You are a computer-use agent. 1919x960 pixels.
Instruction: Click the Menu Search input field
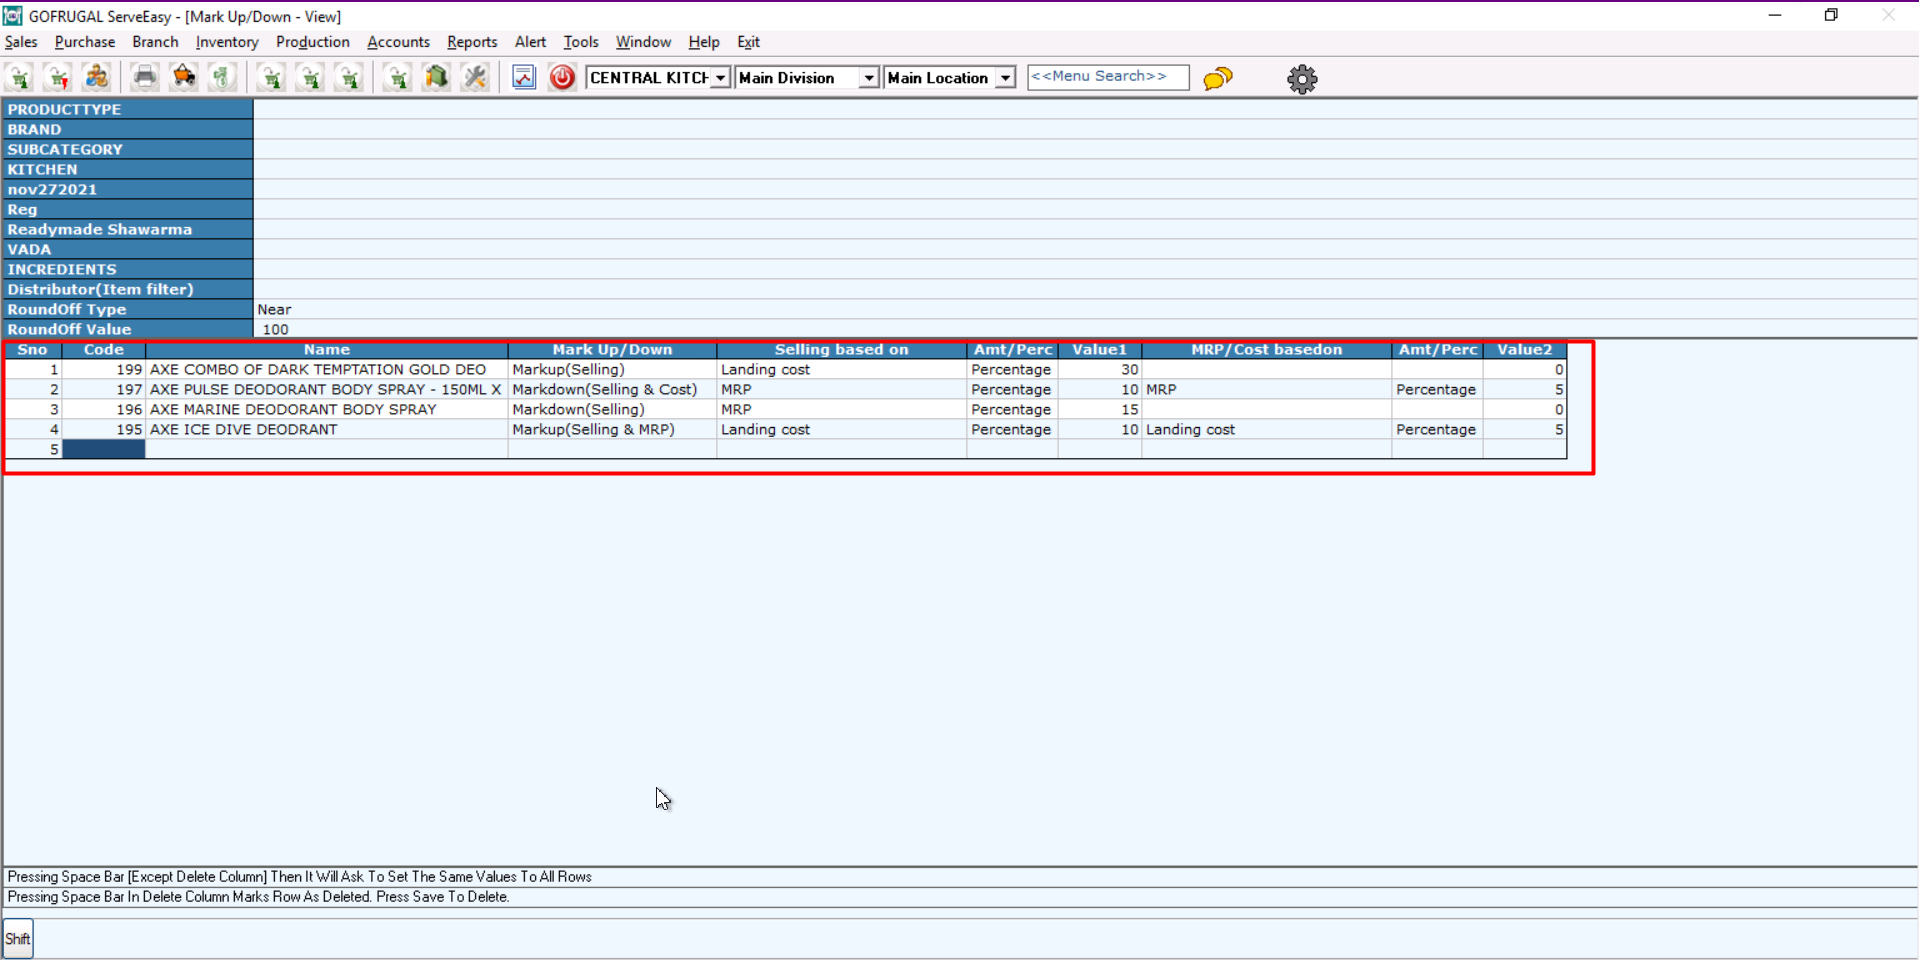[1108, 77]
